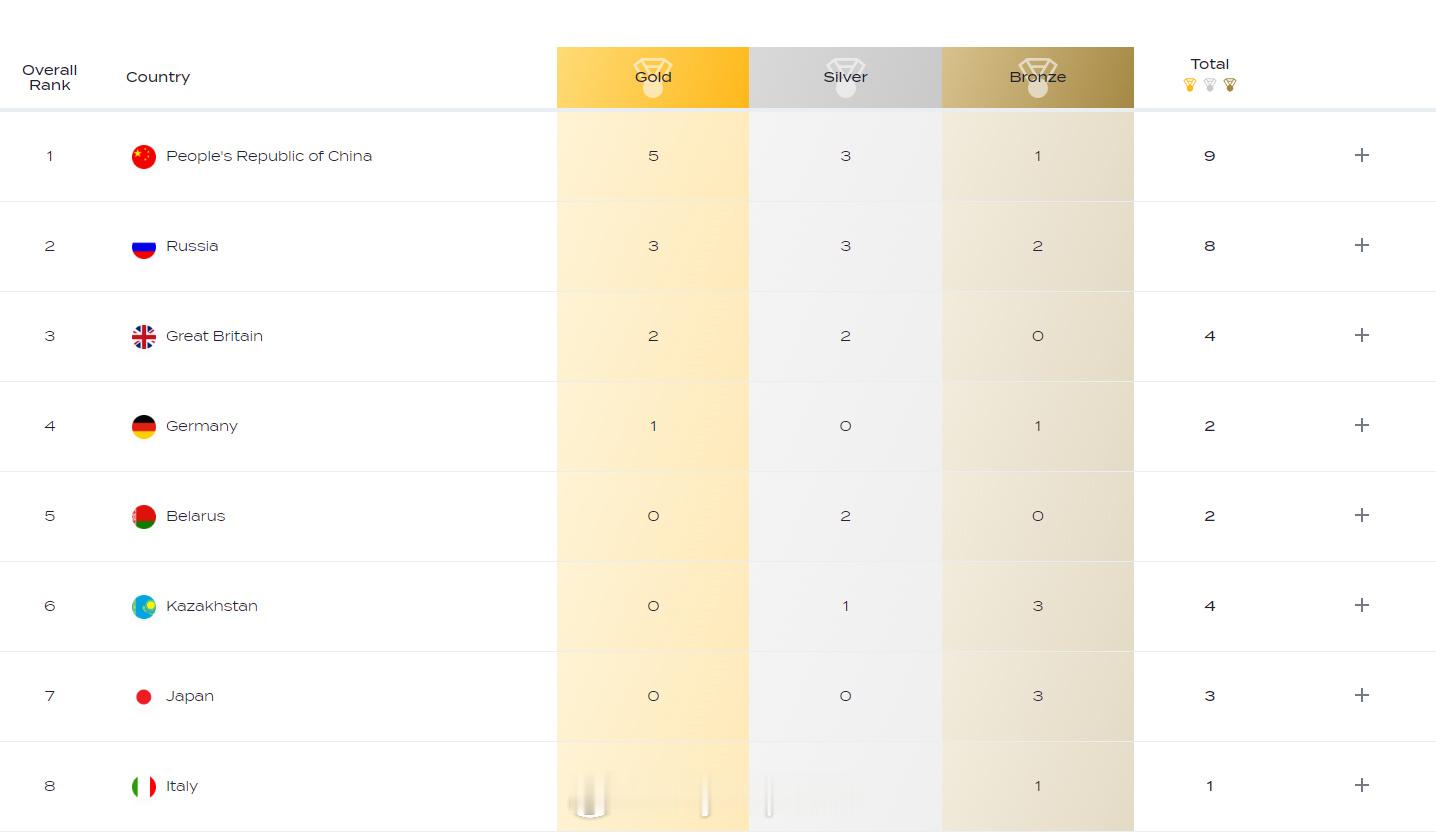Click the Japan flag icon
The image size is (1436, 833).
coord(144,696)
